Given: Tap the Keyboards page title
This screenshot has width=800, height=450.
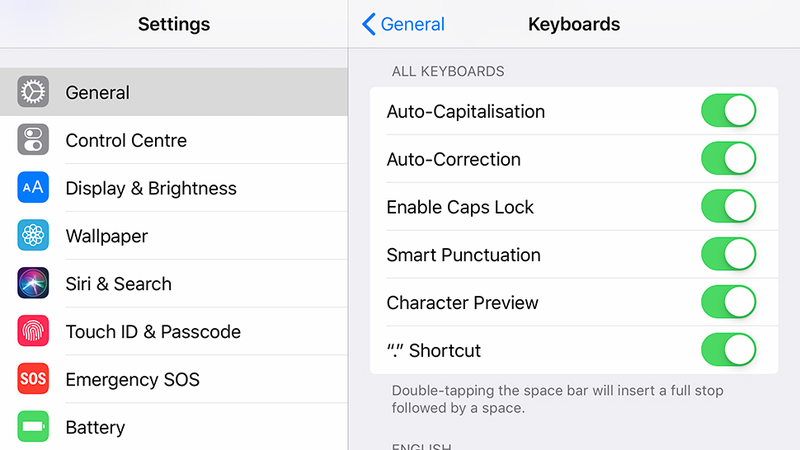Looking at the screenshot, I should click(574, 24).
